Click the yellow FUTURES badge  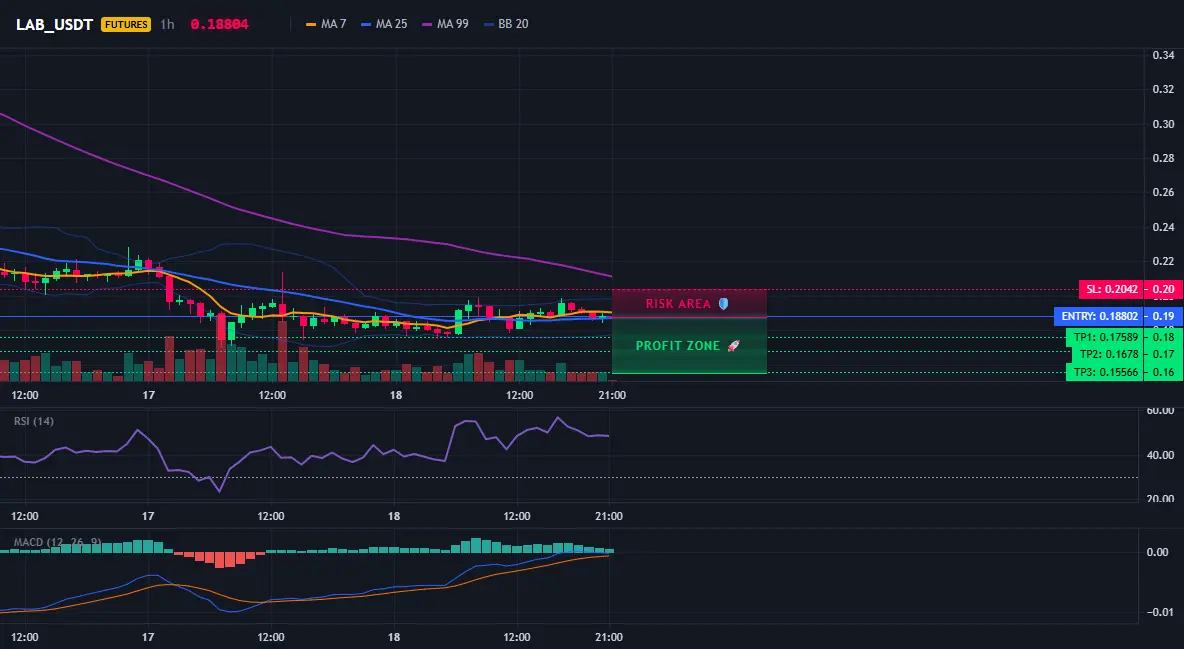click(126, 24)
